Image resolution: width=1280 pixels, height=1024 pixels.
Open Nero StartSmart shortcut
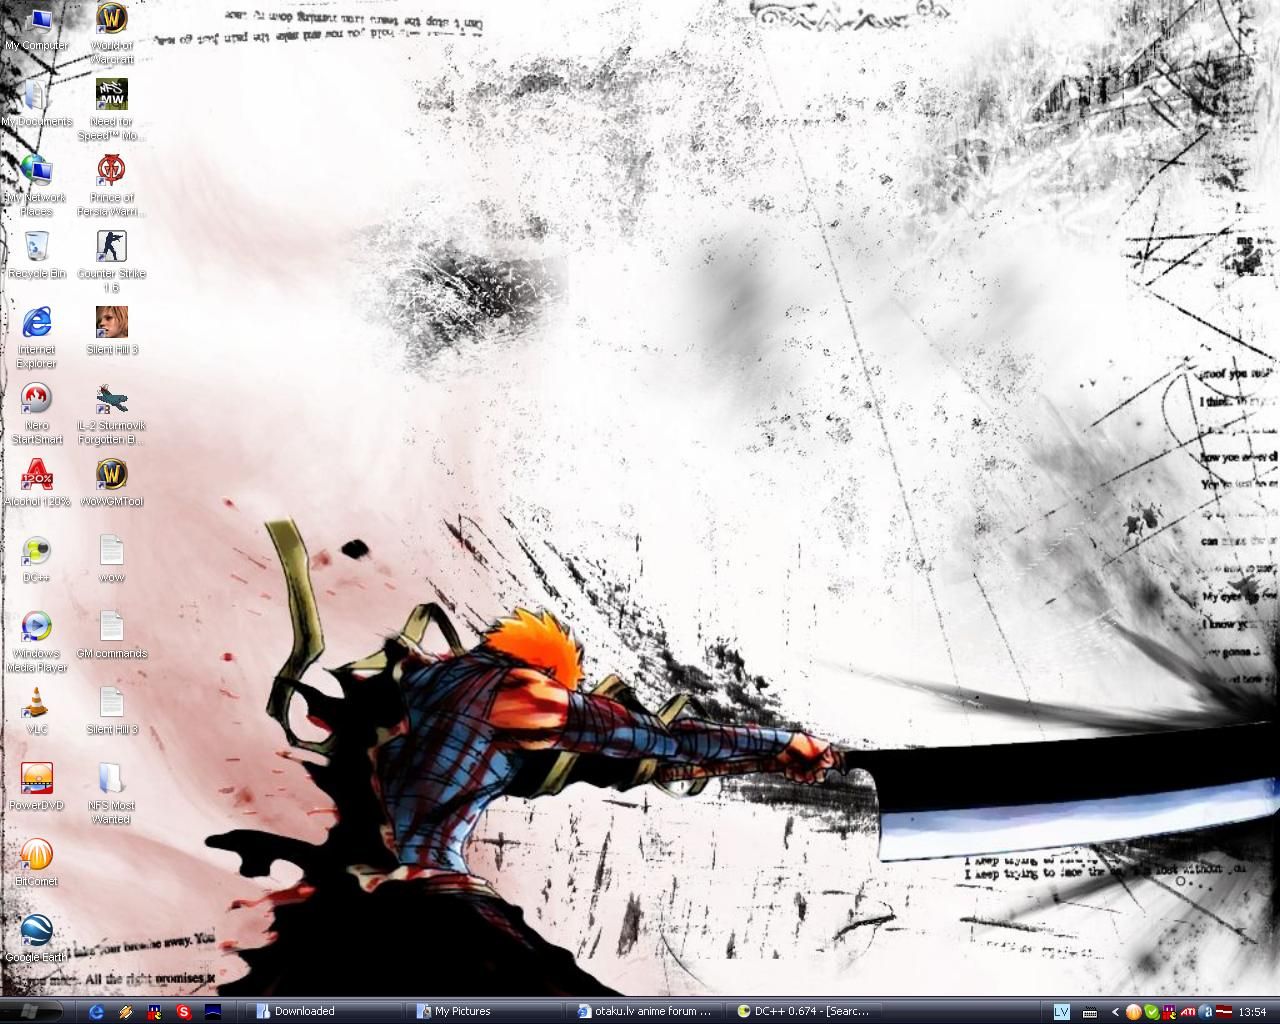pos(37,414)
